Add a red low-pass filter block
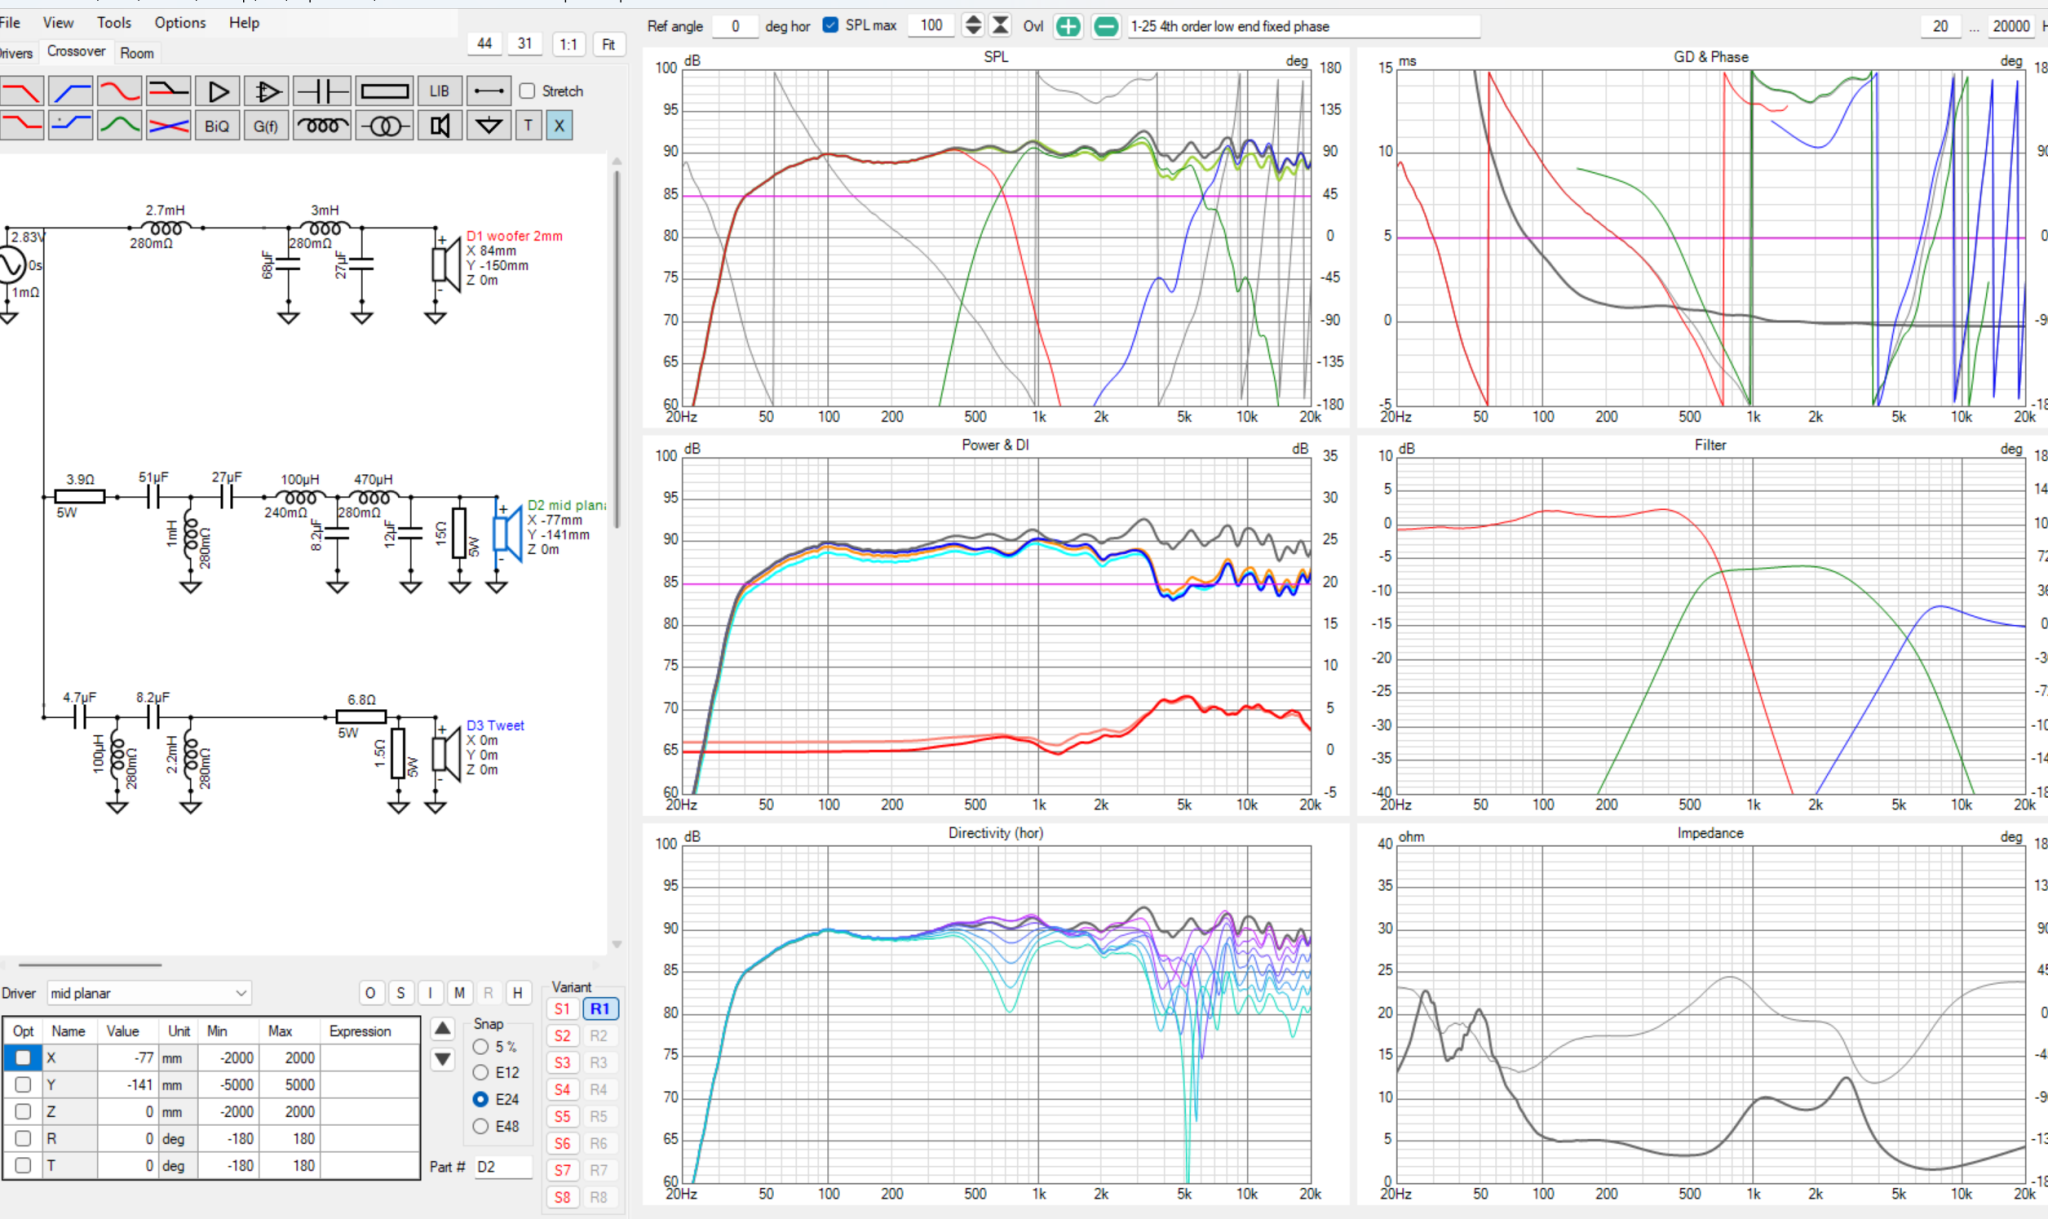This screenshot has width=2048, height=1219. tap(22, 91)
